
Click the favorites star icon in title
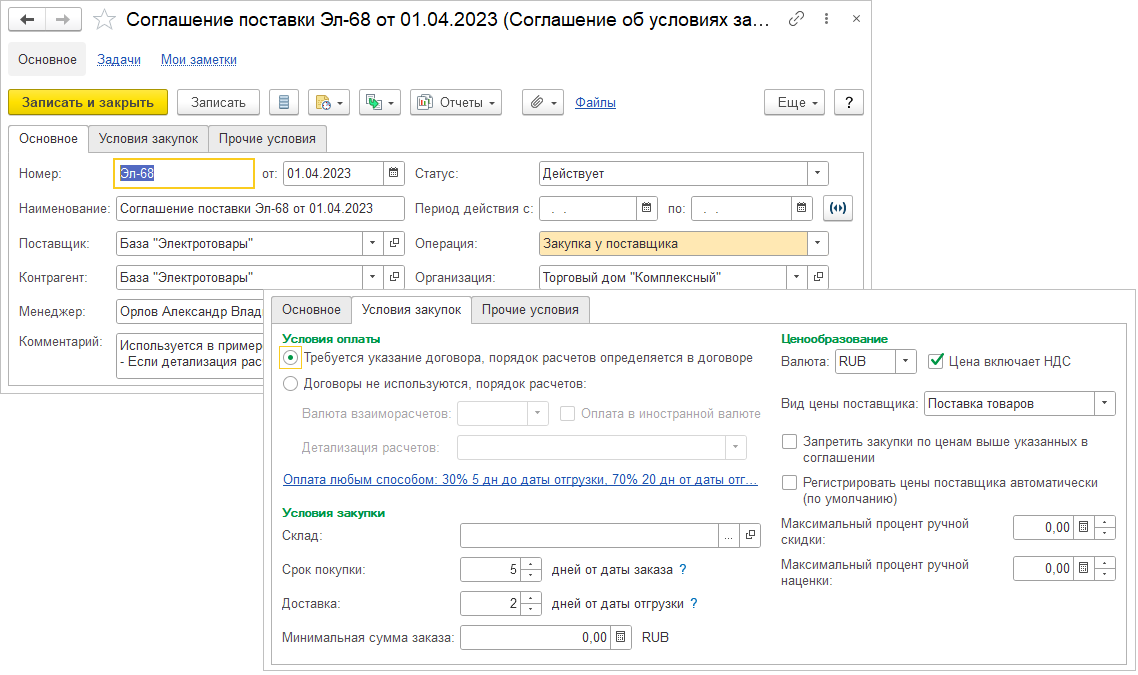[x=104, y=19]
